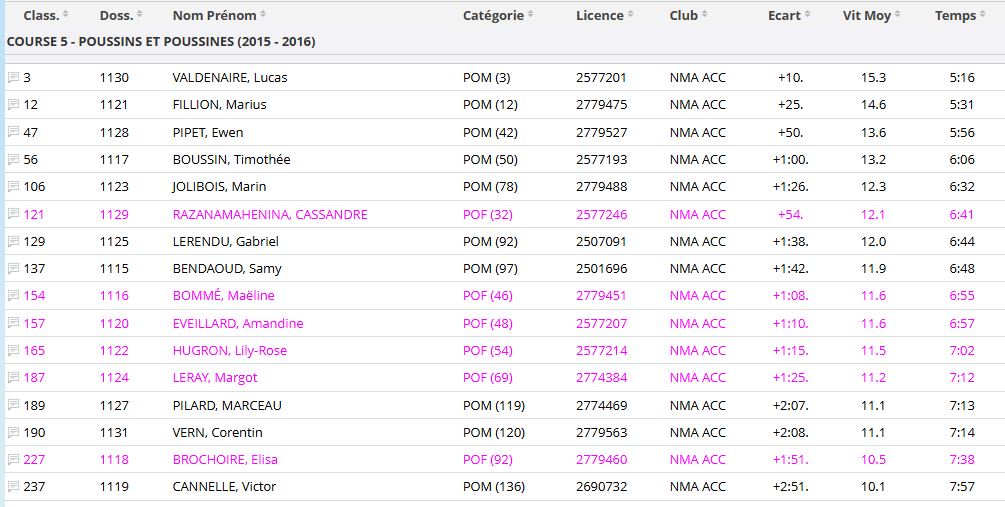Click the comment icon beside rank 189
This screenshot has width=1005, height=507.
click(x=13, y=405)
